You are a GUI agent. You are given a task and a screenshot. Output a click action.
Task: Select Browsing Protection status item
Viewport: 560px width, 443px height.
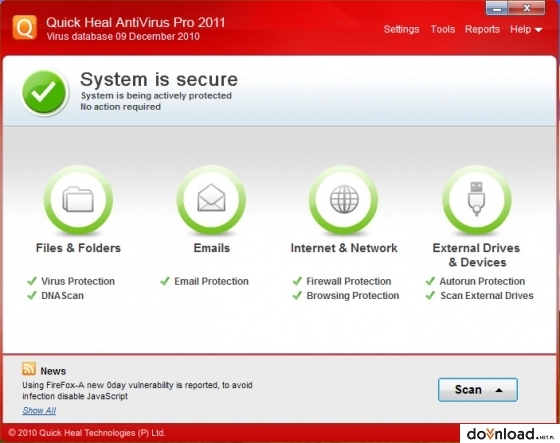pyautogui.click(x=346, y=295)
